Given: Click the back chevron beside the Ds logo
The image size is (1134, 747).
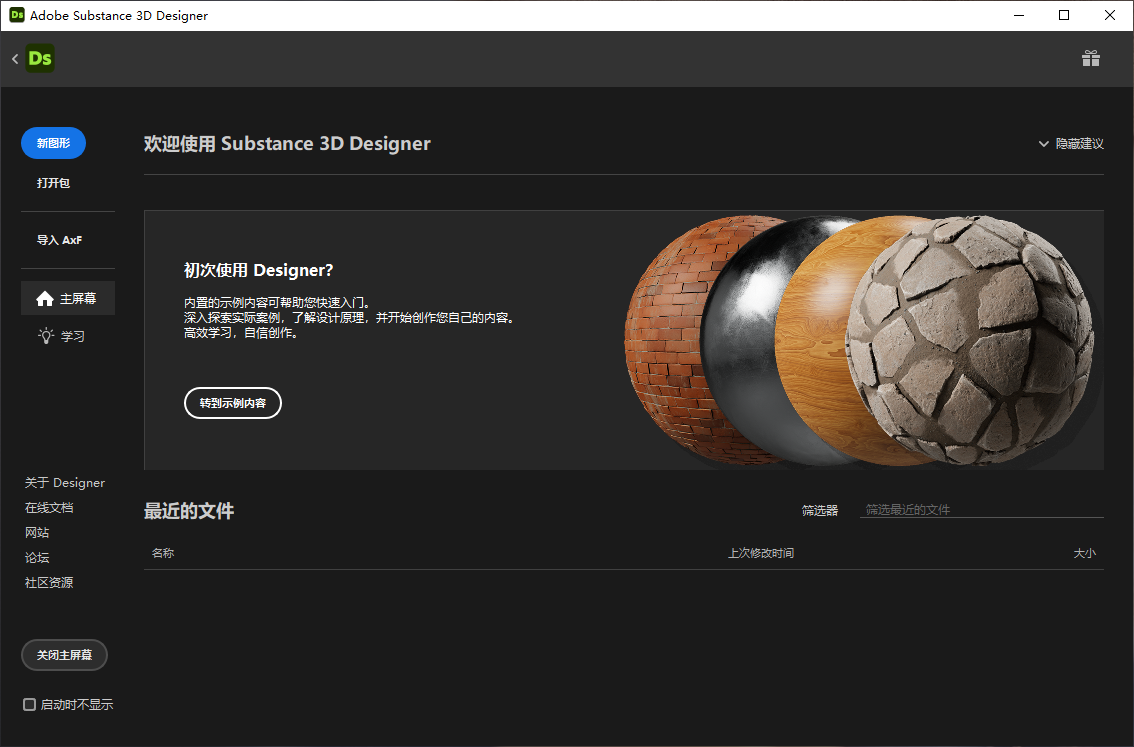Looking at the screenshot, I should click(x=15, y=59).
